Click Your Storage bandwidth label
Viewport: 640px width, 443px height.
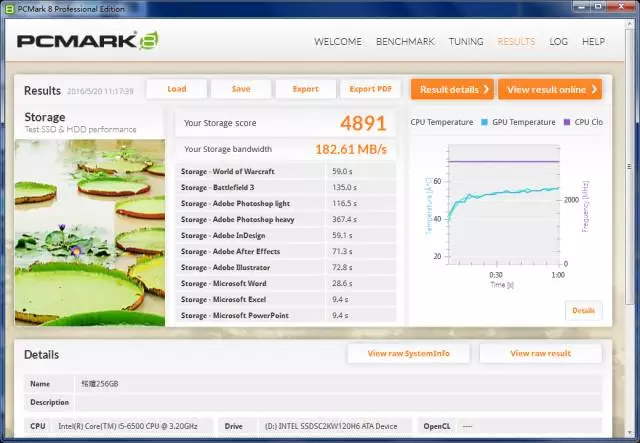click(228, 149)
